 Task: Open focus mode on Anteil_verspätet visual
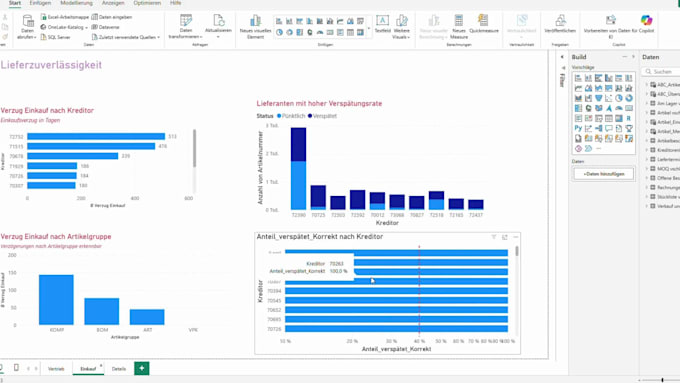(505, 237)
